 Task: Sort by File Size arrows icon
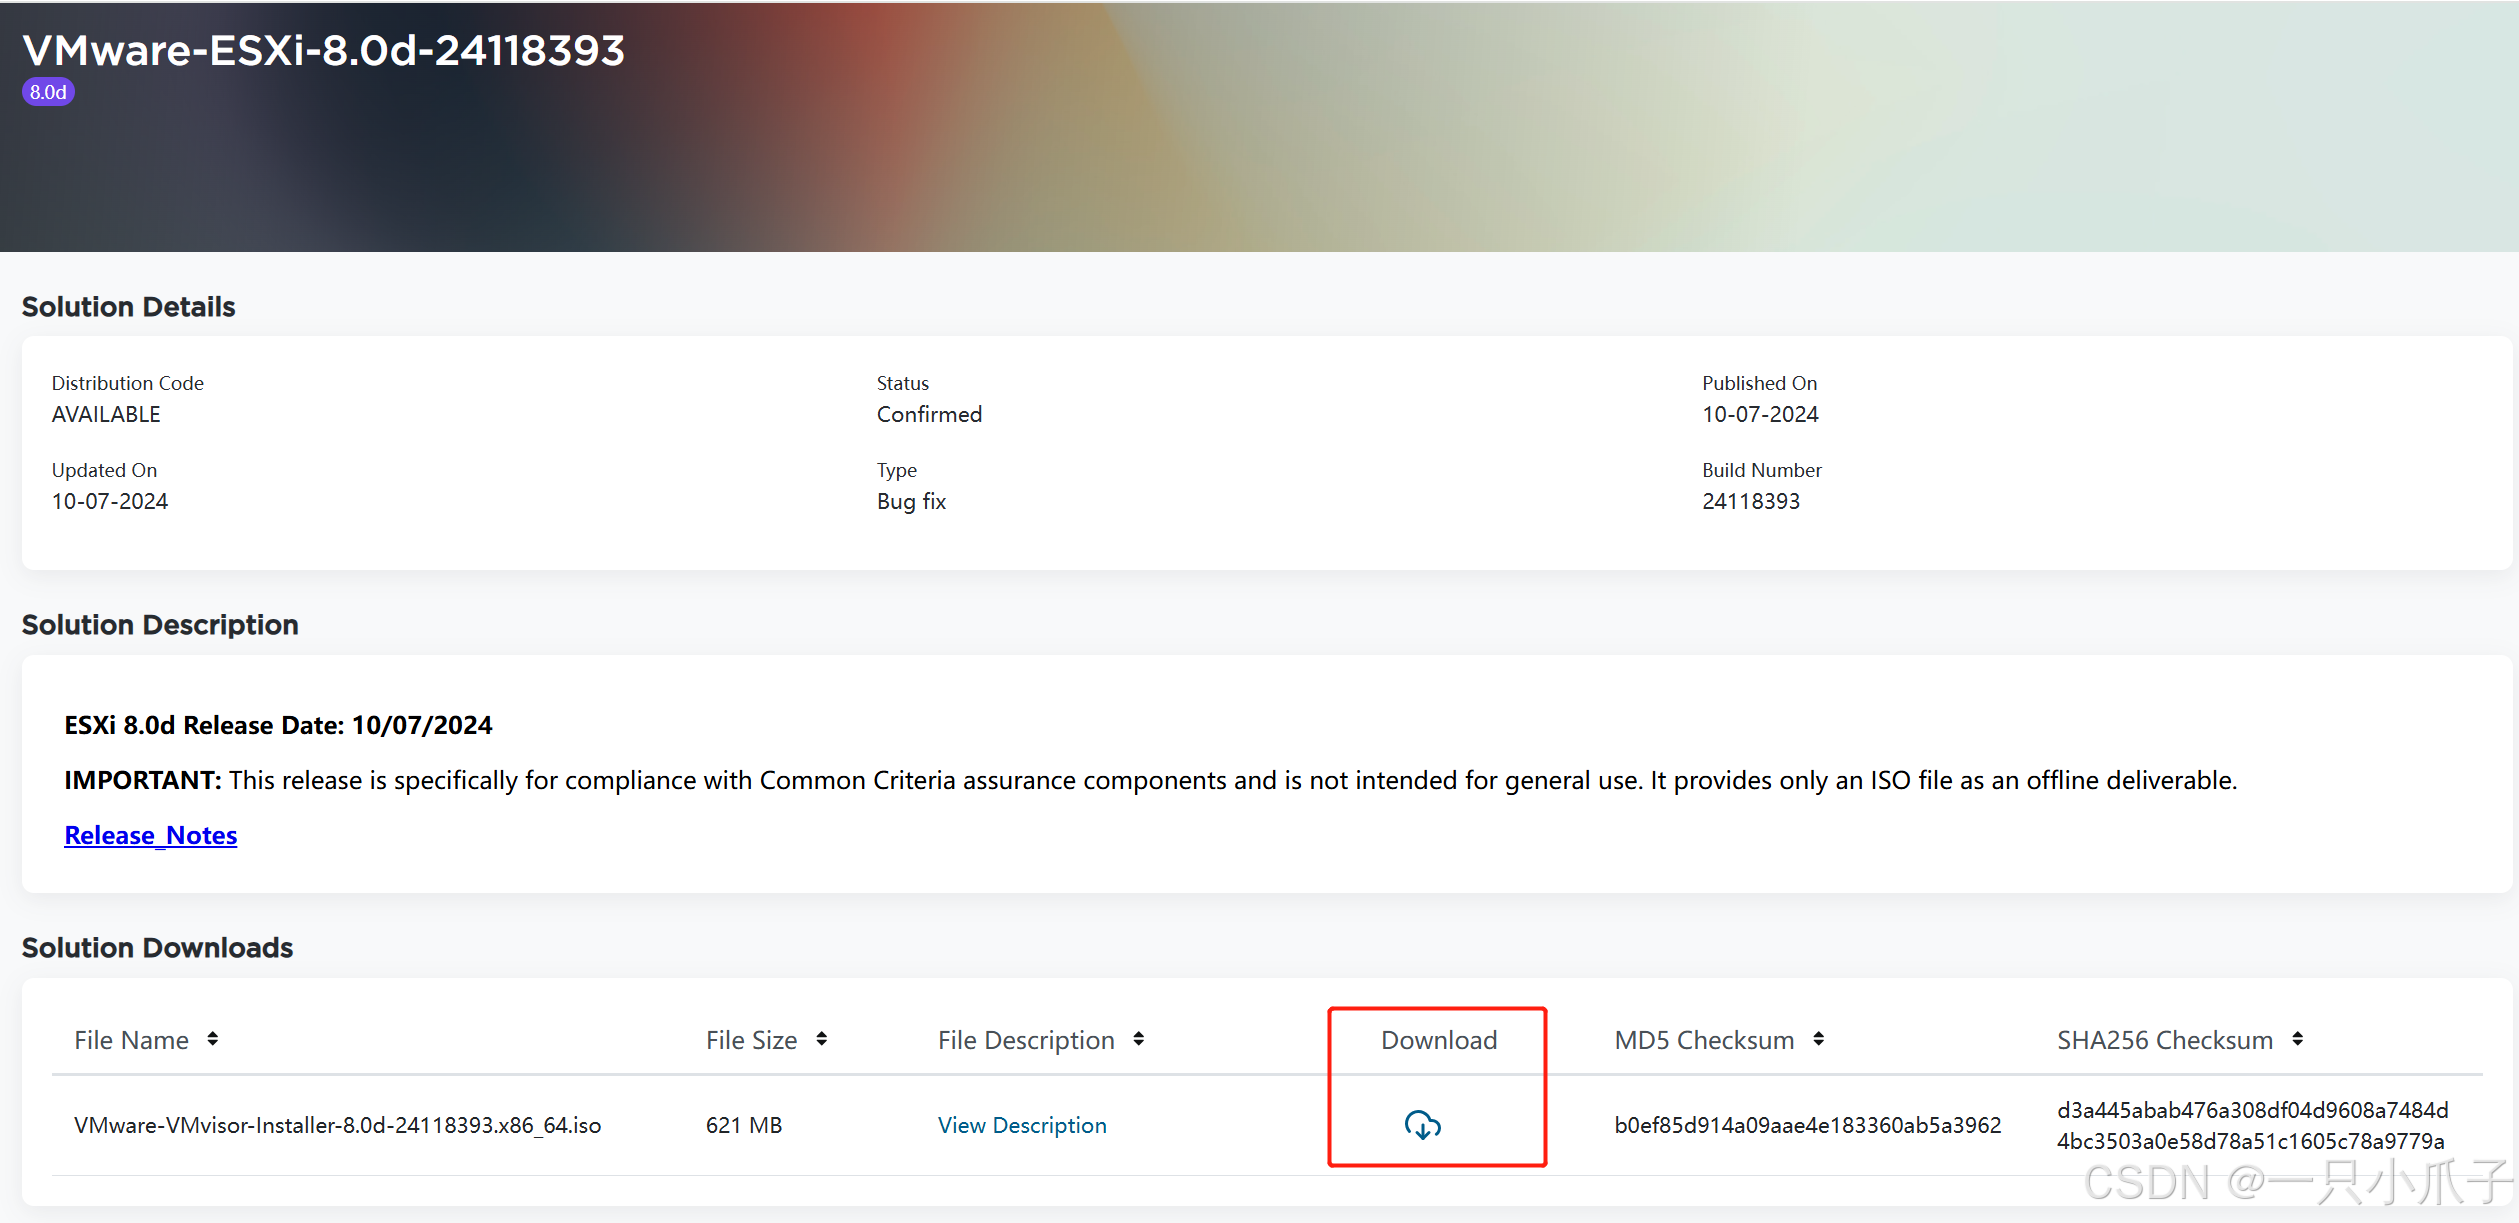click(821, 1039)
